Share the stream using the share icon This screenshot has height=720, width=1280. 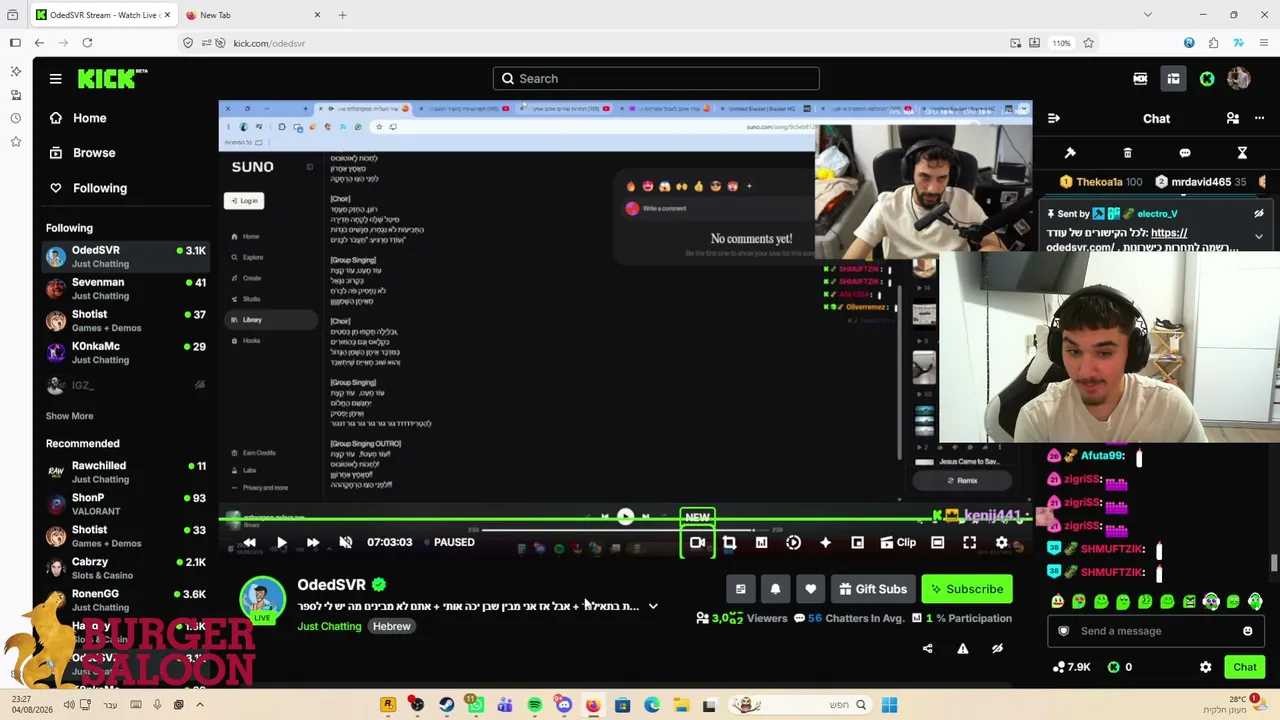(927, 648)
